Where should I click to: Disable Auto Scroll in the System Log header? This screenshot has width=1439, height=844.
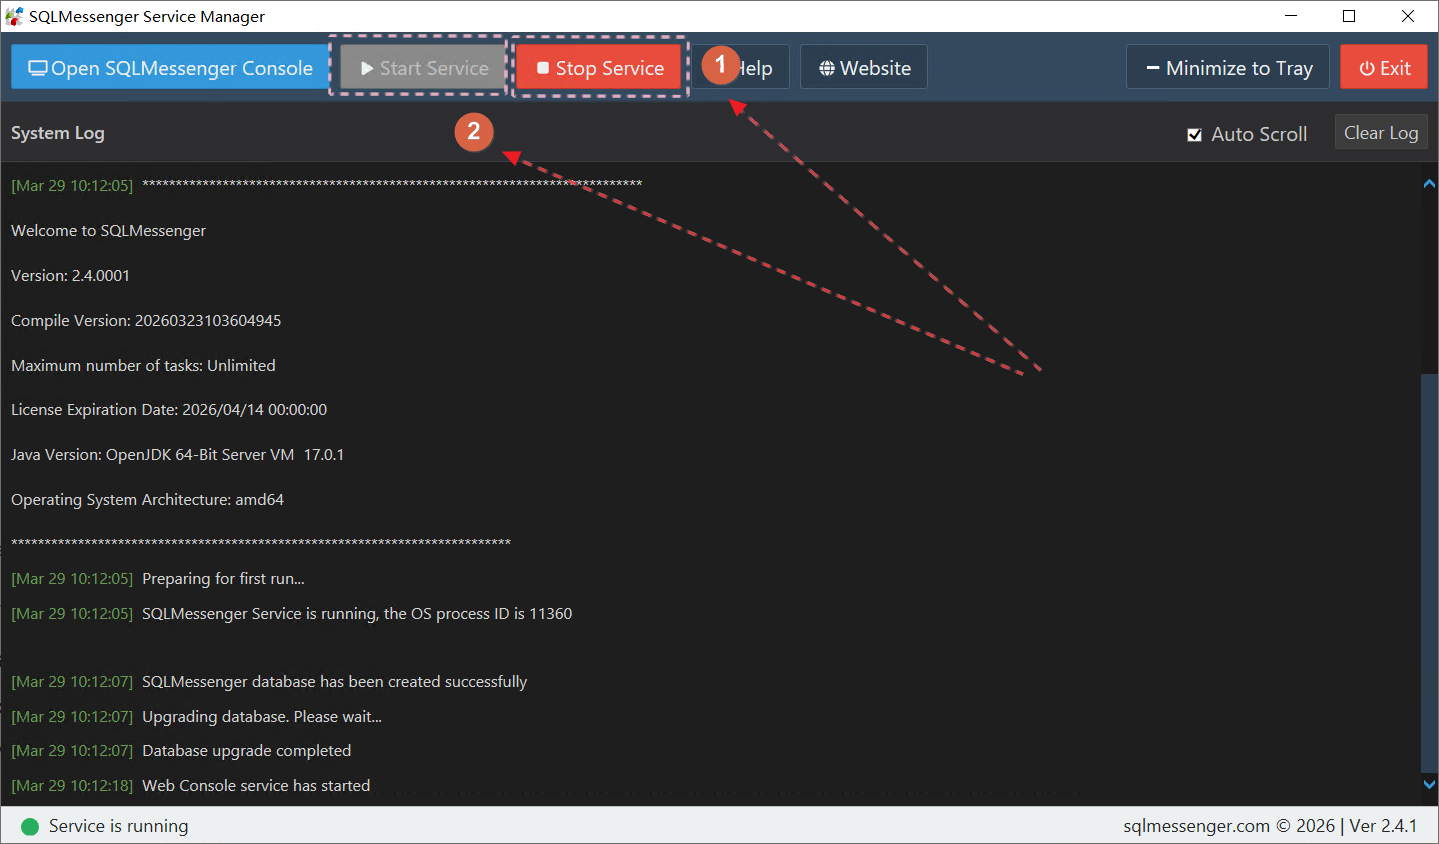[x=1195, y=133]
